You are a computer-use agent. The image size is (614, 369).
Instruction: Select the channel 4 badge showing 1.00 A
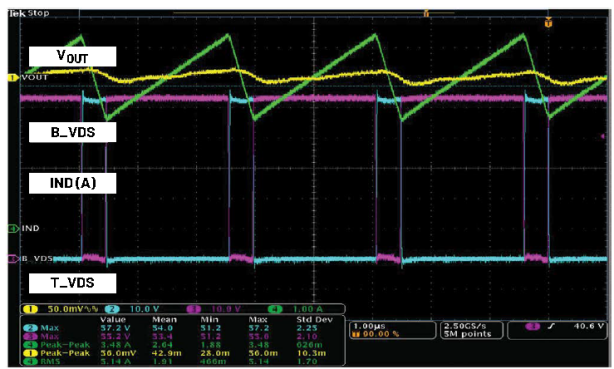(x=296, y=309)
